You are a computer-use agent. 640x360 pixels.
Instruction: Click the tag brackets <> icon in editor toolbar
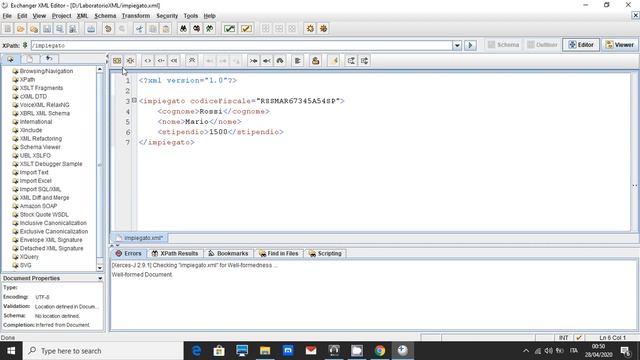148,61
